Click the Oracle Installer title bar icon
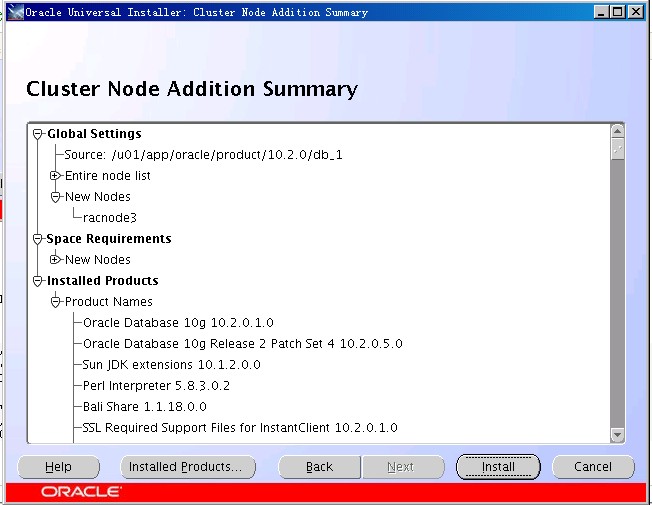 tap(15, 12)
